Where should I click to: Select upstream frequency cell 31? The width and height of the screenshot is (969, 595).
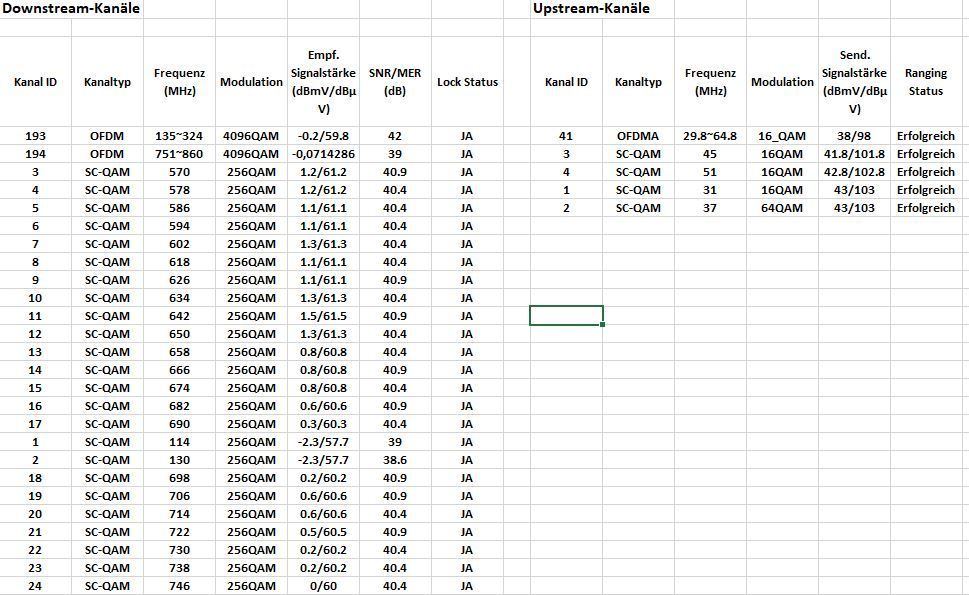click(710, 190)
